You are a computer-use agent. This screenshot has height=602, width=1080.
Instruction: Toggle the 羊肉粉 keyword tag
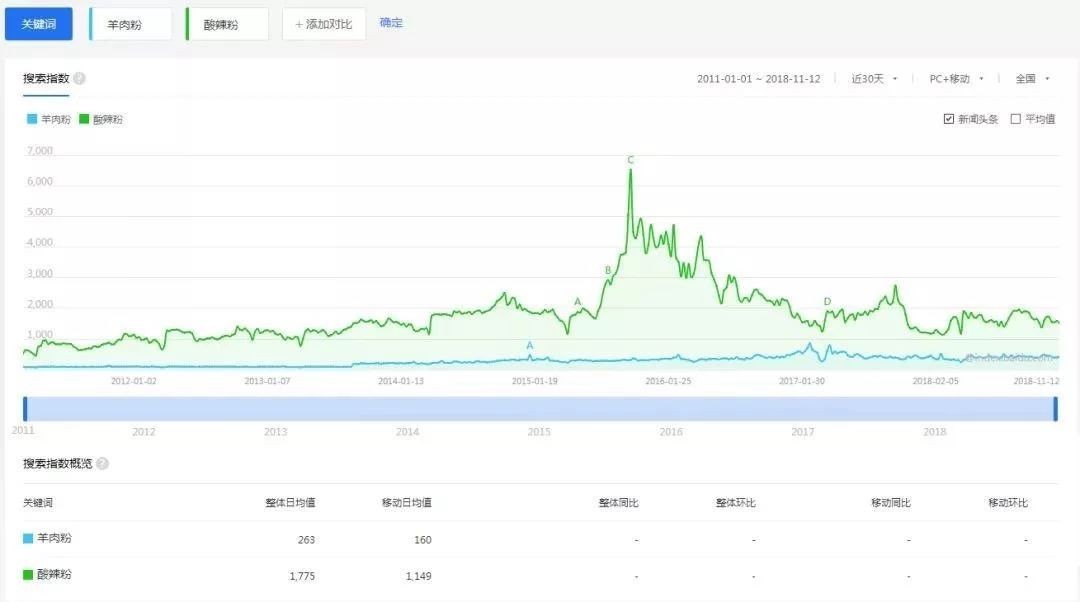coord(128,21)
